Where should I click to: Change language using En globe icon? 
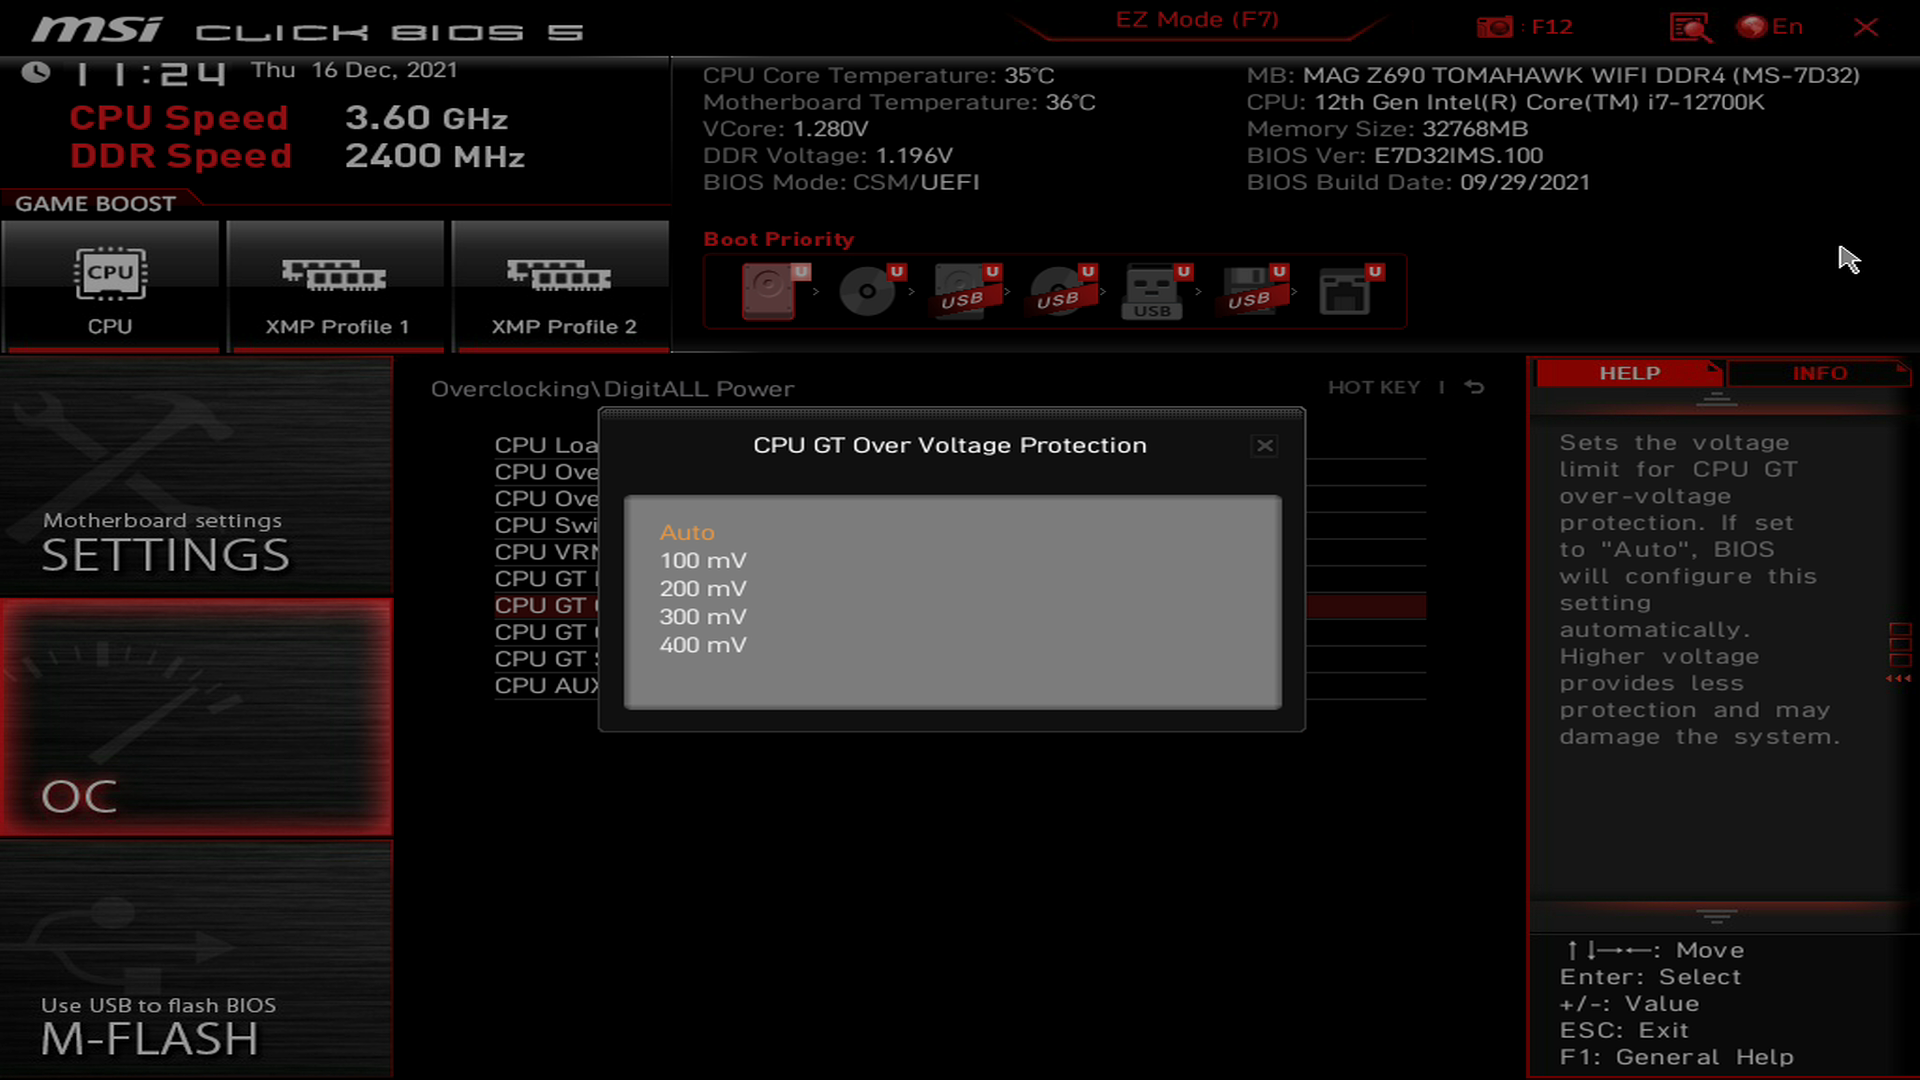(1770, 27)
